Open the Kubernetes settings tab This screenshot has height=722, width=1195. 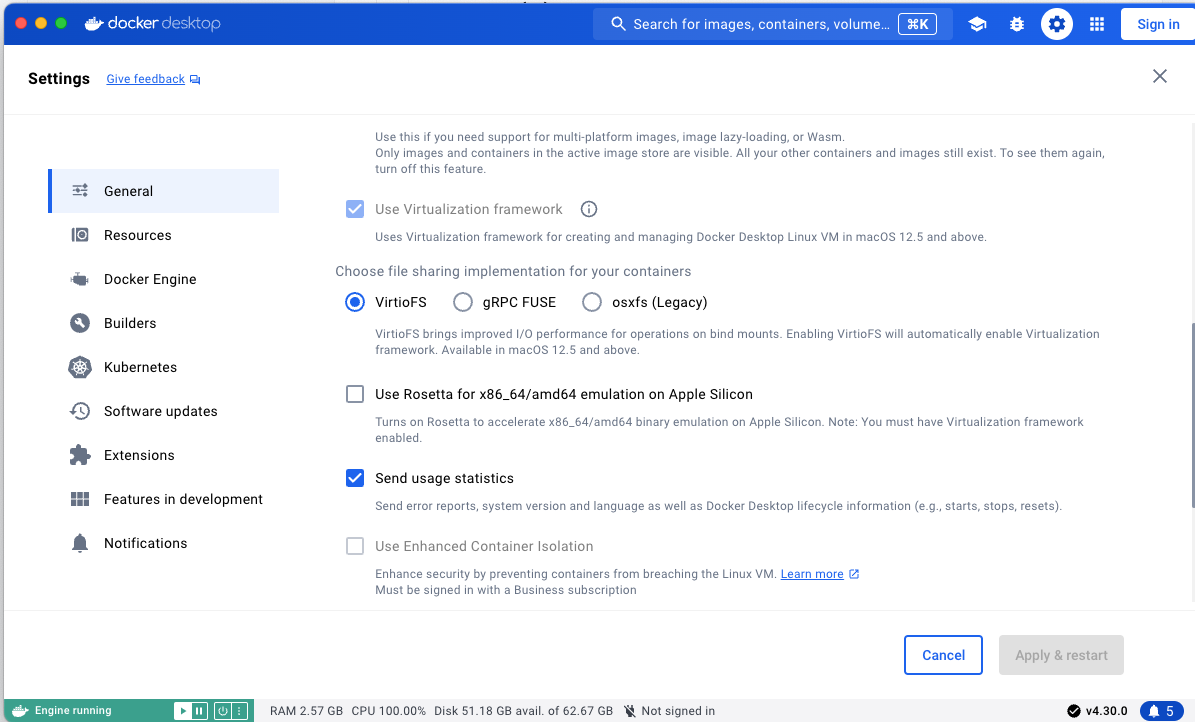164,367
